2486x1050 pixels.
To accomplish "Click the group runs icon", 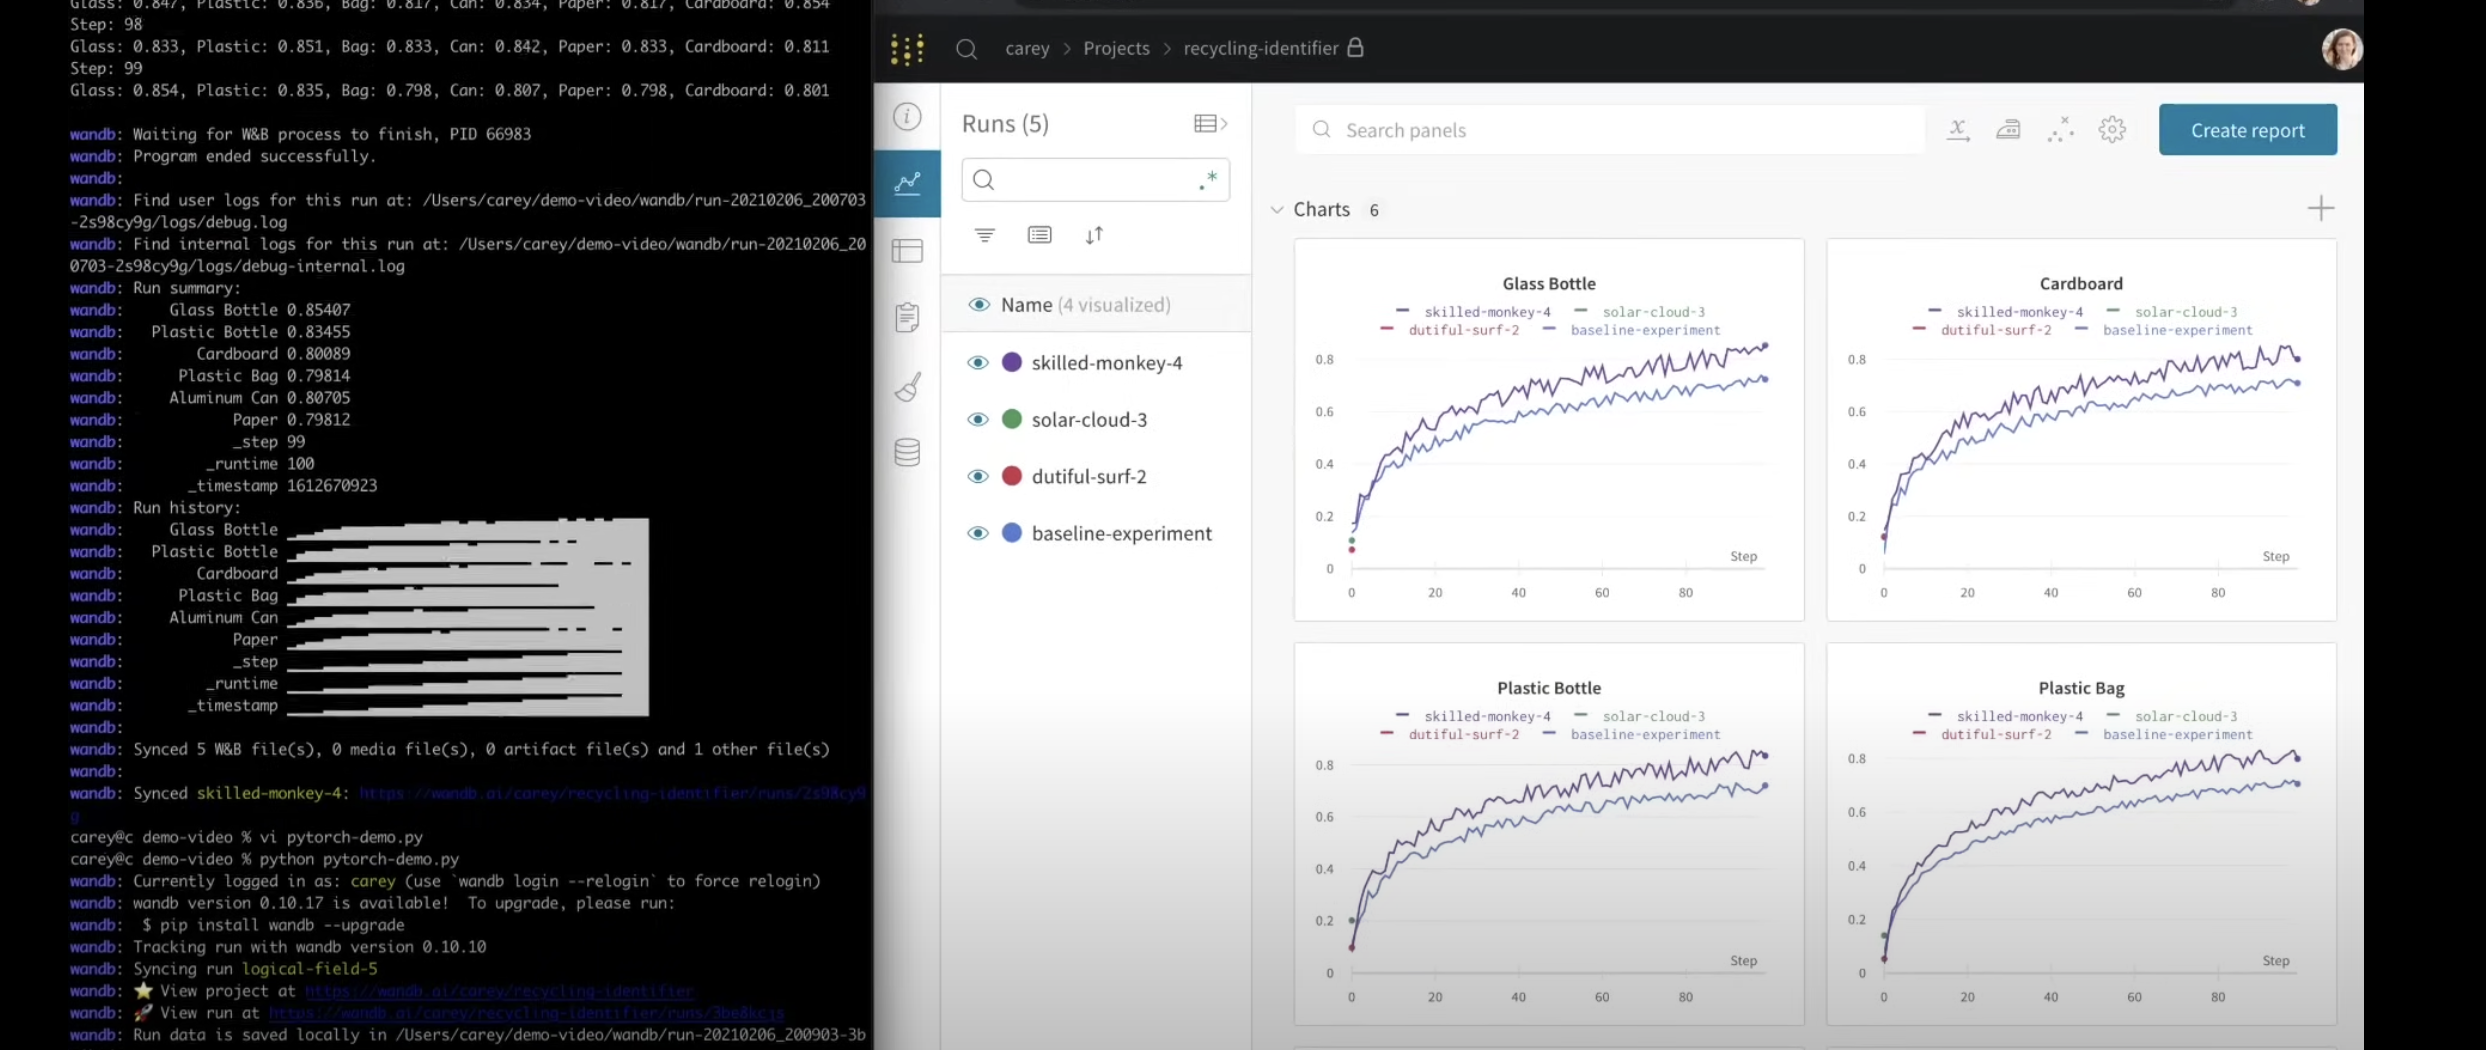I will [1039, 235].
